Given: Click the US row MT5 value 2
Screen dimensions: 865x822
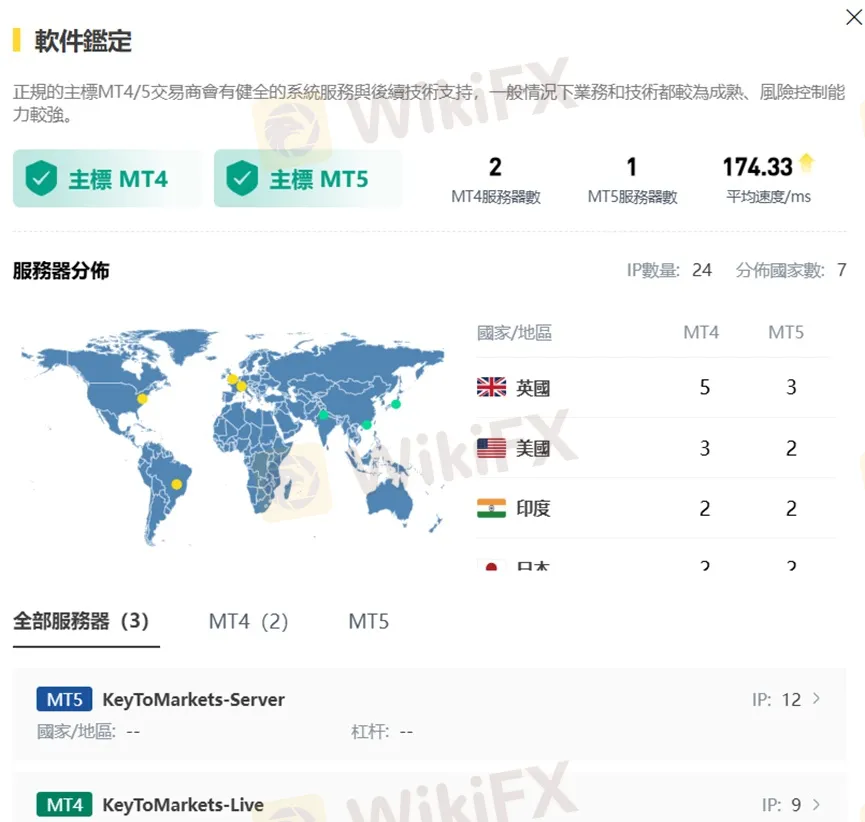Looking at the screenshot, I should [x=791, y=448].
